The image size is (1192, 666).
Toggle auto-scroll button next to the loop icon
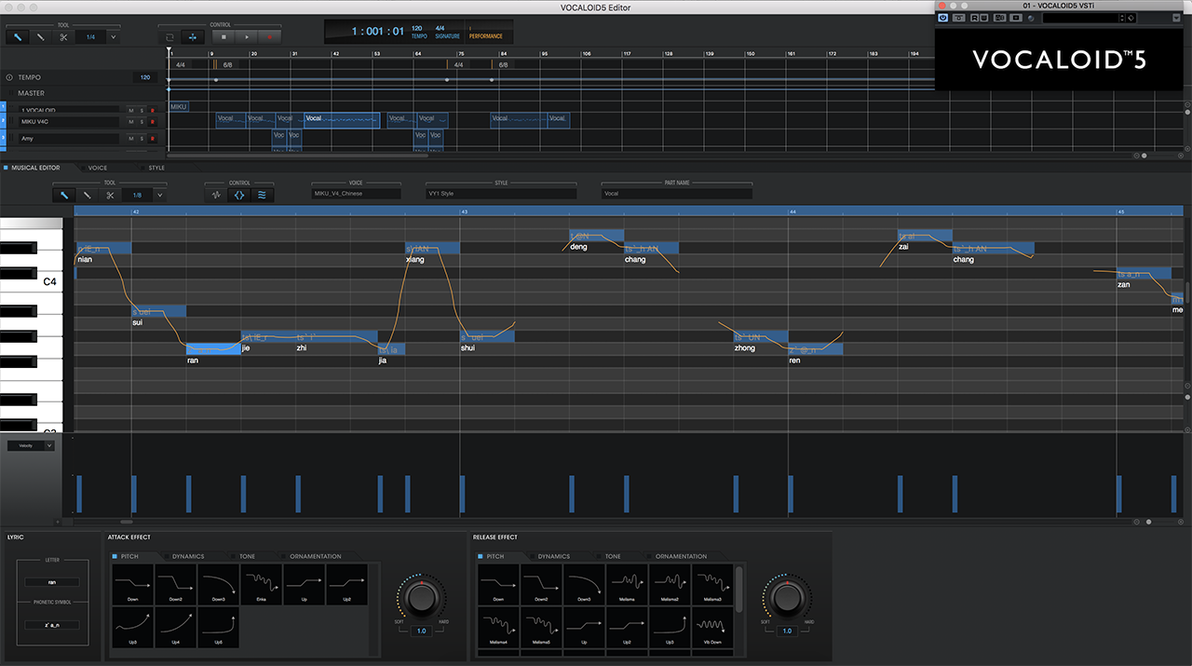[x=192, y=36]
